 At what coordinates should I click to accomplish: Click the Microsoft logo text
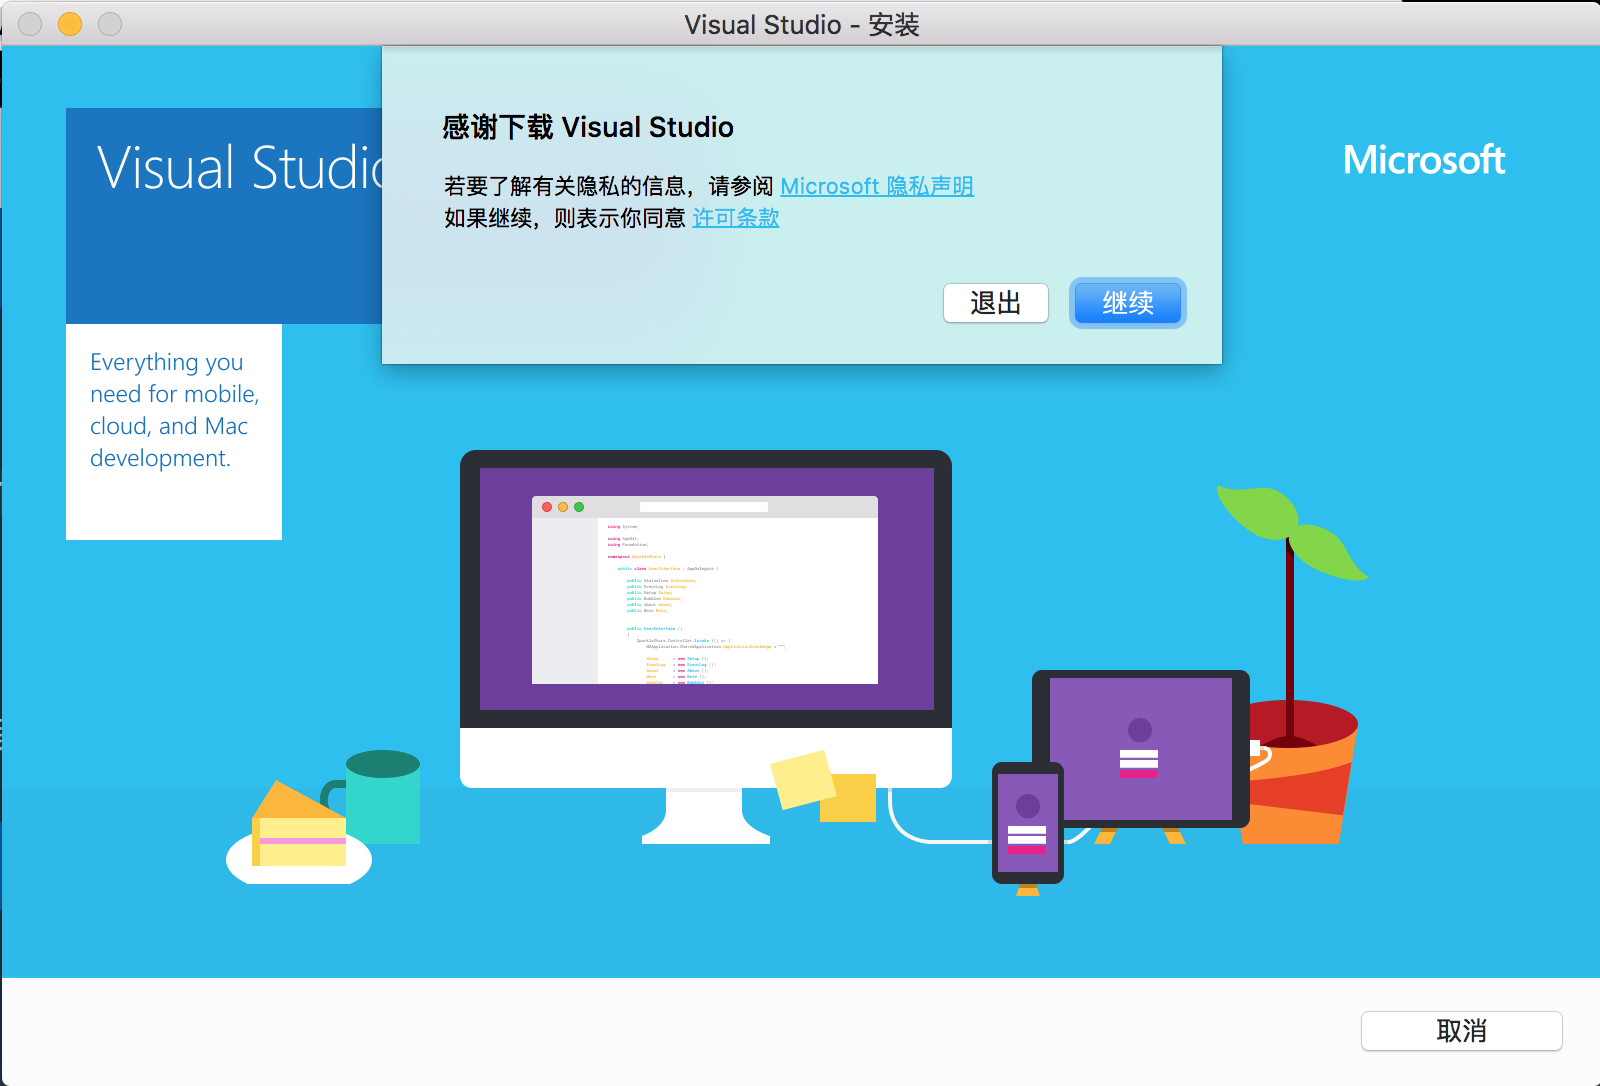(1424, 160)
